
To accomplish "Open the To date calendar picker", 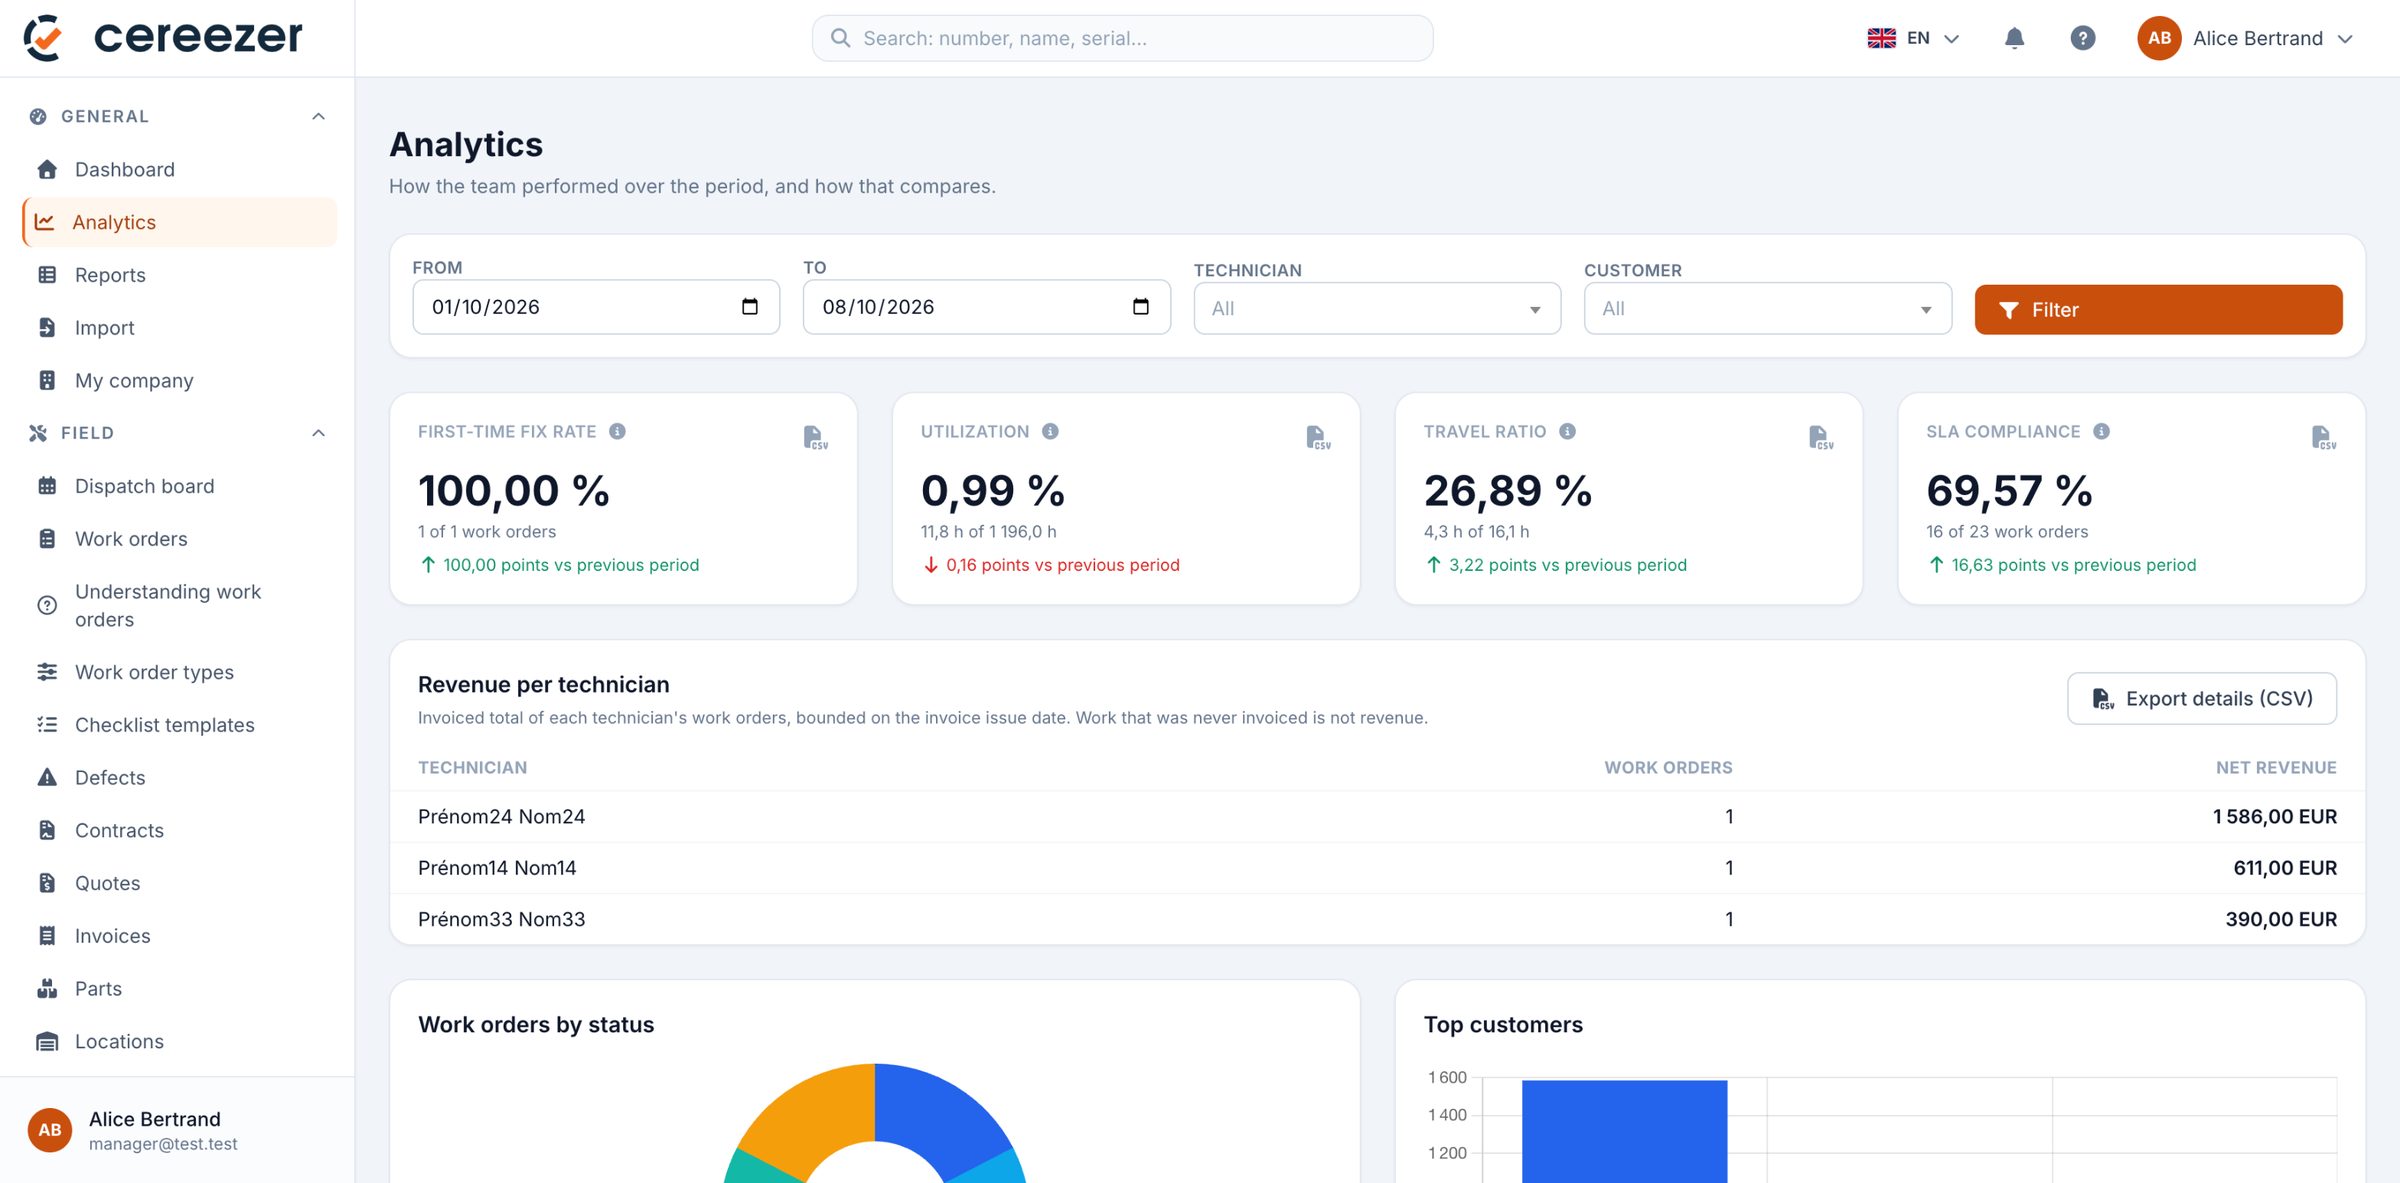I will coord(1140,307).
